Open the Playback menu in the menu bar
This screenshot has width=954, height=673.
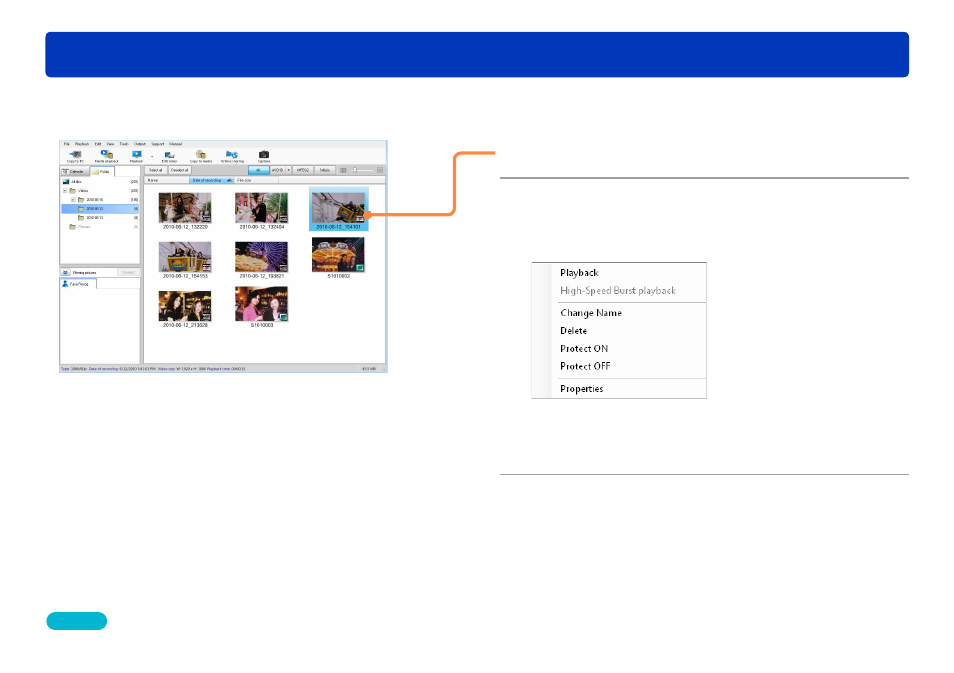[82, 144]
